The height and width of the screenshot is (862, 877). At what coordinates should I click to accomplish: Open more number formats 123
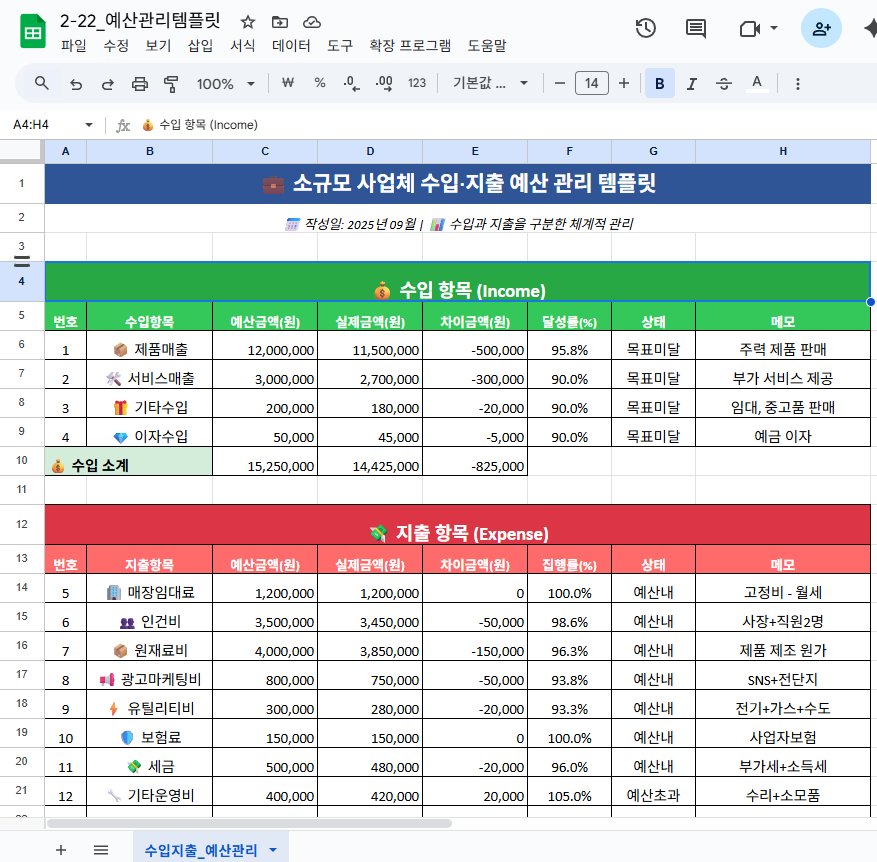point(417,83)
